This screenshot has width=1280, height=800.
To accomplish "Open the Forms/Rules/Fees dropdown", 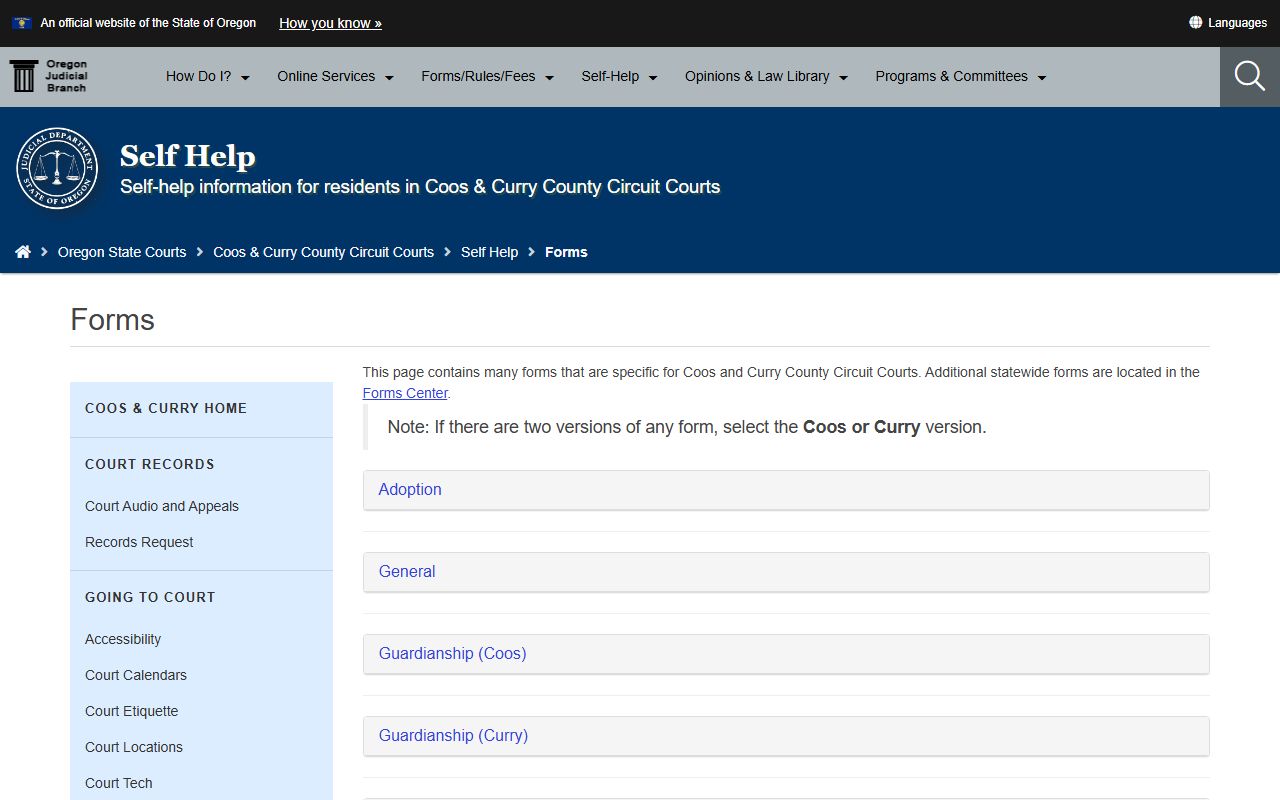I will (x=488, y=76).
